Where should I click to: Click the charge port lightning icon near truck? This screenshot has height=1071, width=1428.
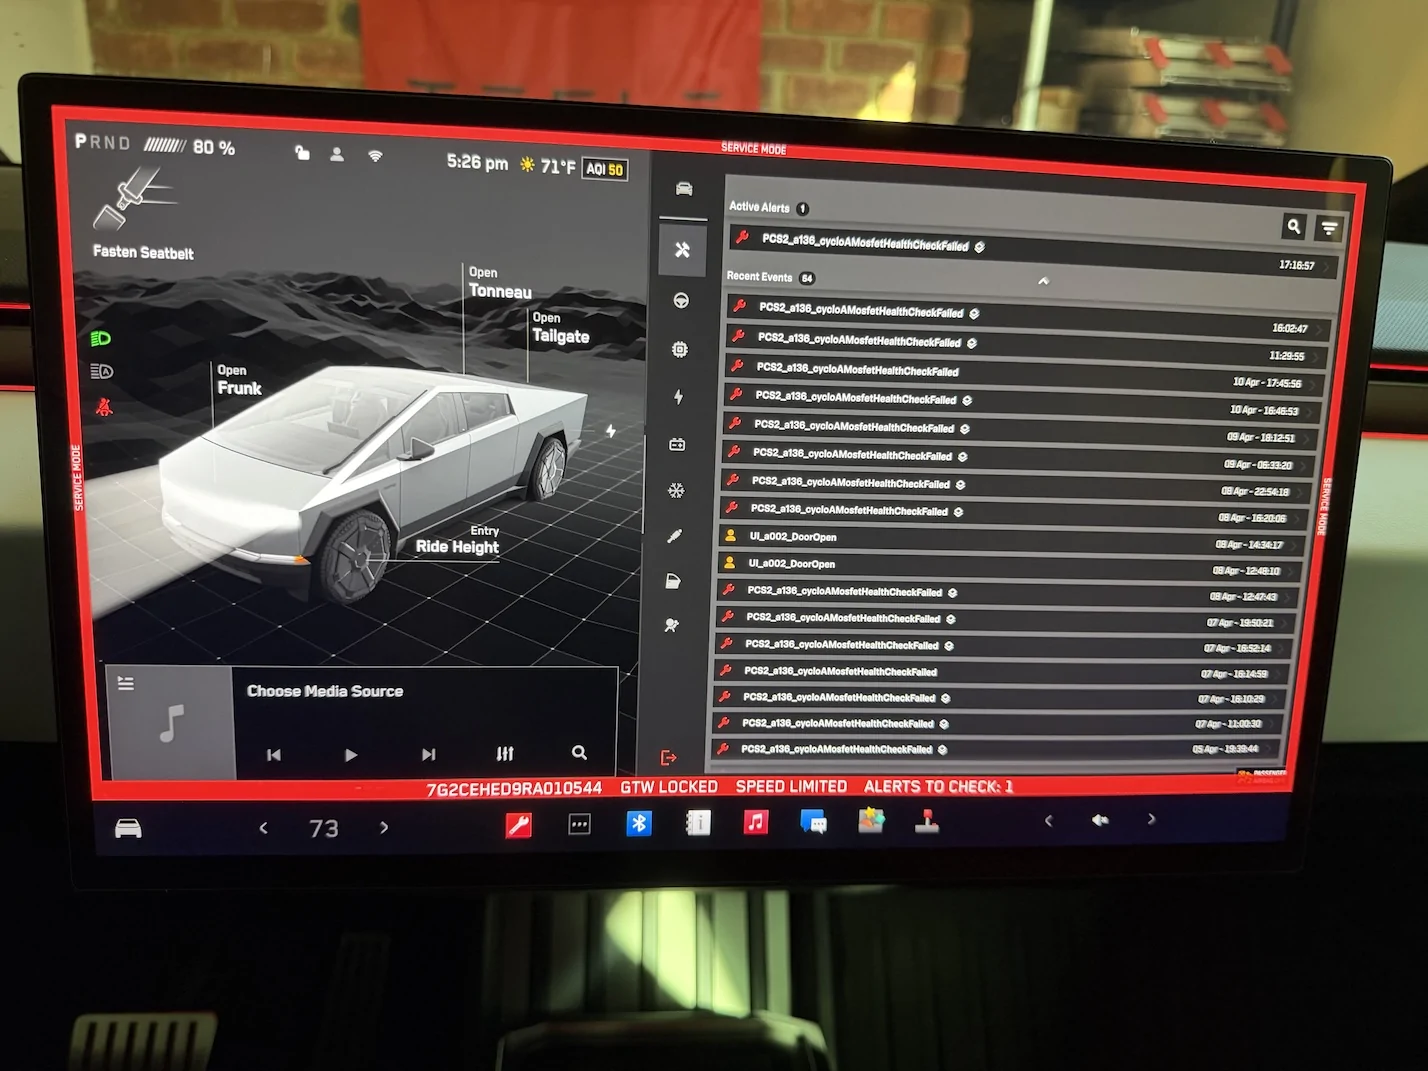611,431
